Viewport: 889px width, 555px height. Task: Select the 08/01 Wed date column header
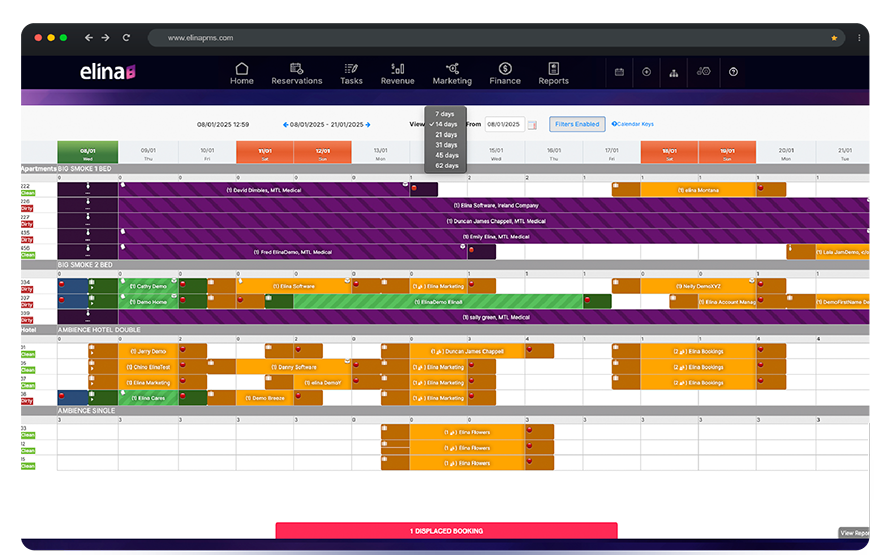point(88,152)
